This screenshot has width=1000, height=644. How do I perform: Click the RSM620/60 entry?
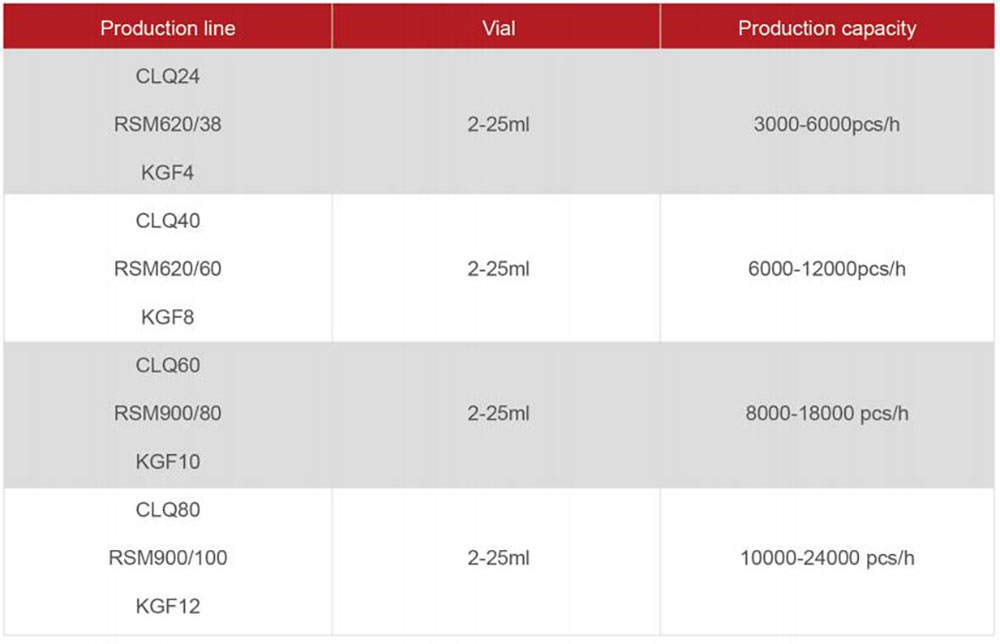point(167,269)
